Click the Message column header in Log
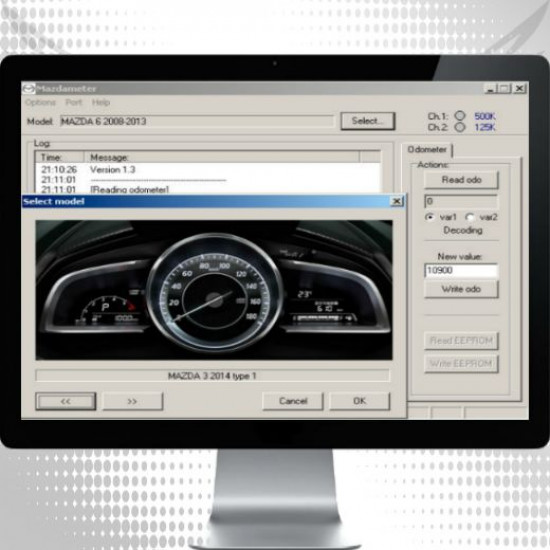Screen dimensions: 550x550 coord(222,157)
